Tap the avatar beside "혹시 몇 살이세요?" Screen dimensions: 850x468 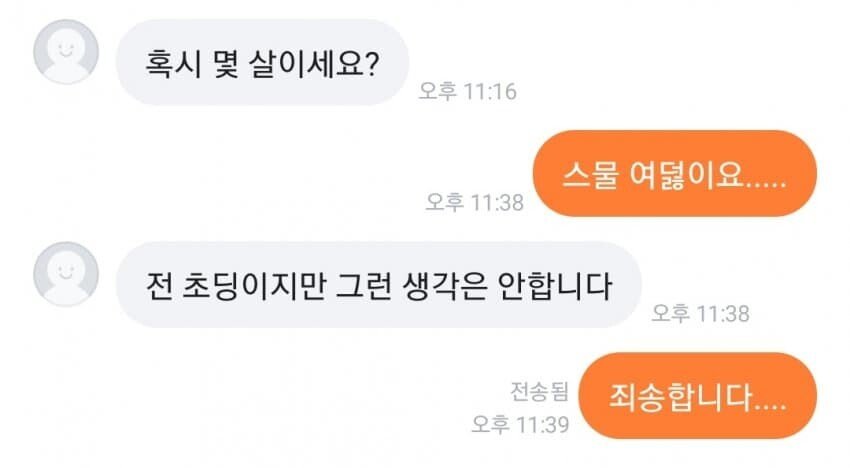click(x=66, y=50)
